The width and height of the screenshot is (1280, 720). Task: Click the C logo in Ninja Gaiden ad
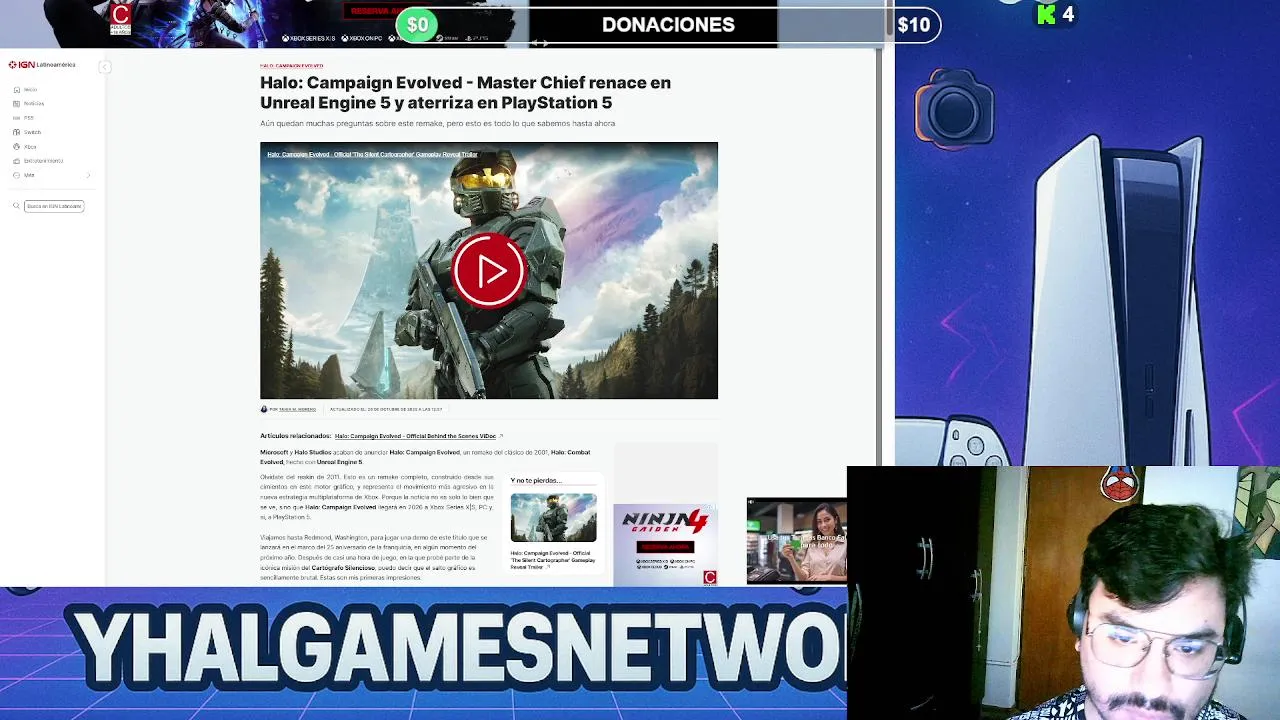[709, 577]
